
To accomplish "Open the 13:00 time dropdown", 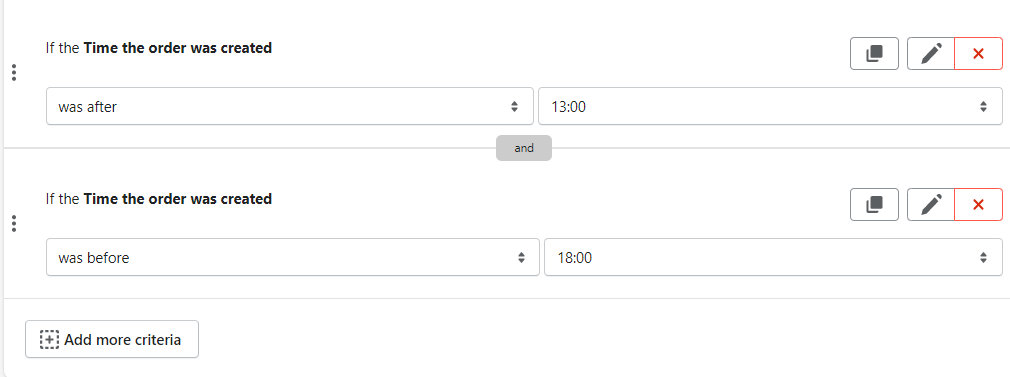I will (770, 106).
